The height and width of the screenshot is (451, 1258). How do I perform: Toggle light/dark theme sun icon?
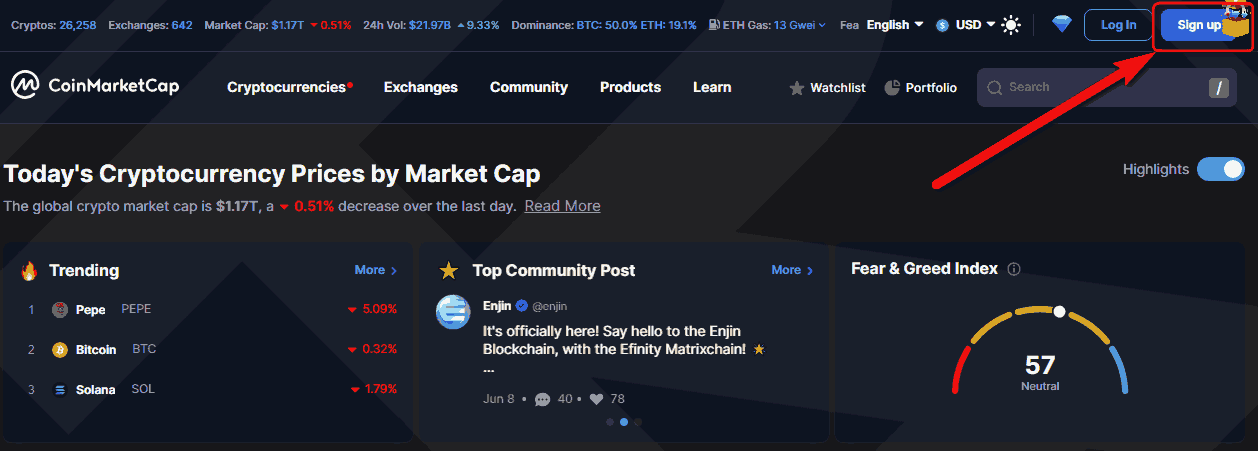[1012, 25]
